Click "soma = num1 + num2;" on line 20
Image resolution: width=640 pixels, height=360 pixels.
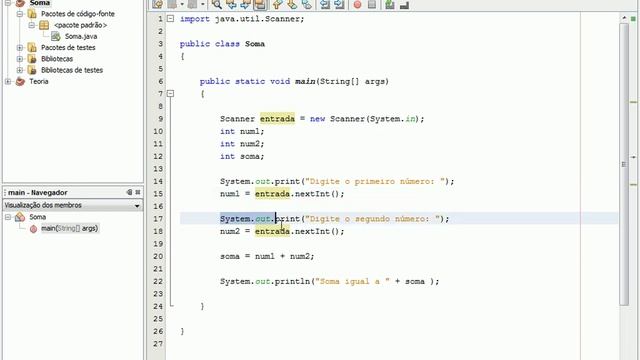pyautogui.click(x=267, y=257)
